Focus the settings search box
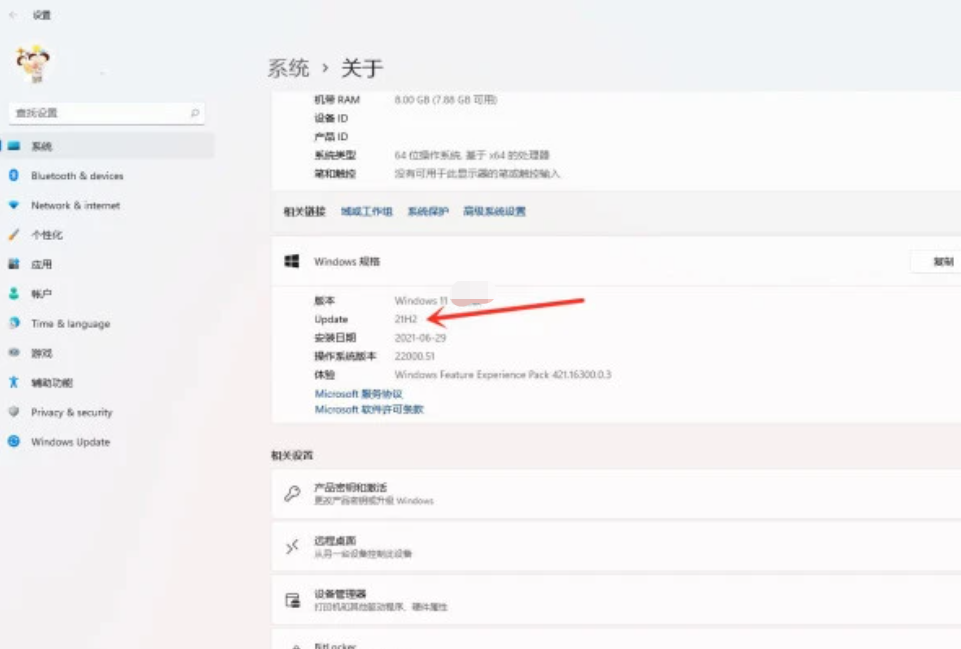Screen dimensions: 961x649 pos(107,113)
